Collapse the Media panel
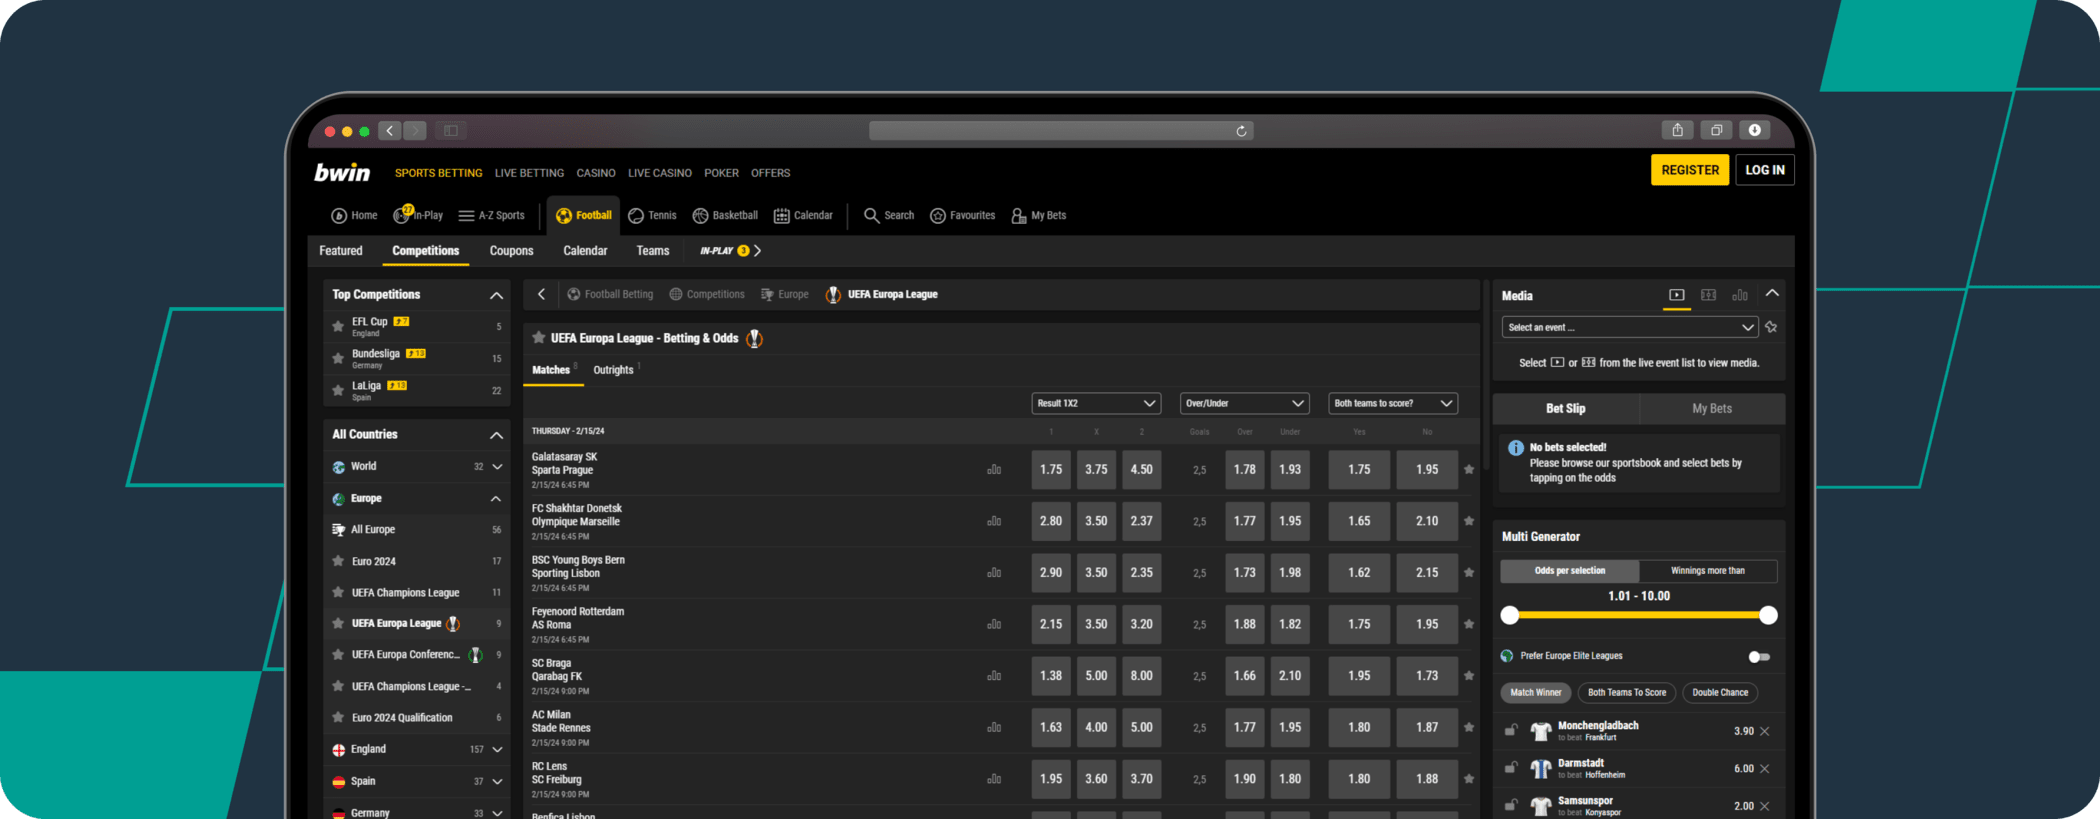The width and height of the screenshot is (2100, 819). [1772, 293]
